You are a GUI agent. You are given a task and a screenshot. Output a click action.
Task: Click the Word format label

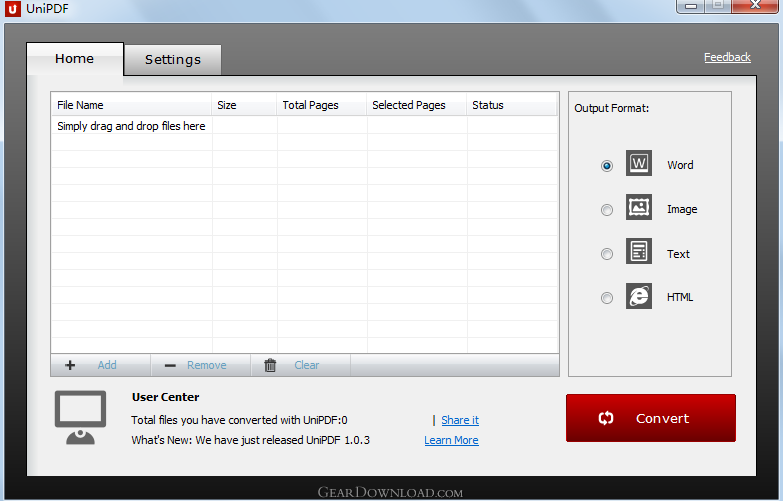click(680, 165)
